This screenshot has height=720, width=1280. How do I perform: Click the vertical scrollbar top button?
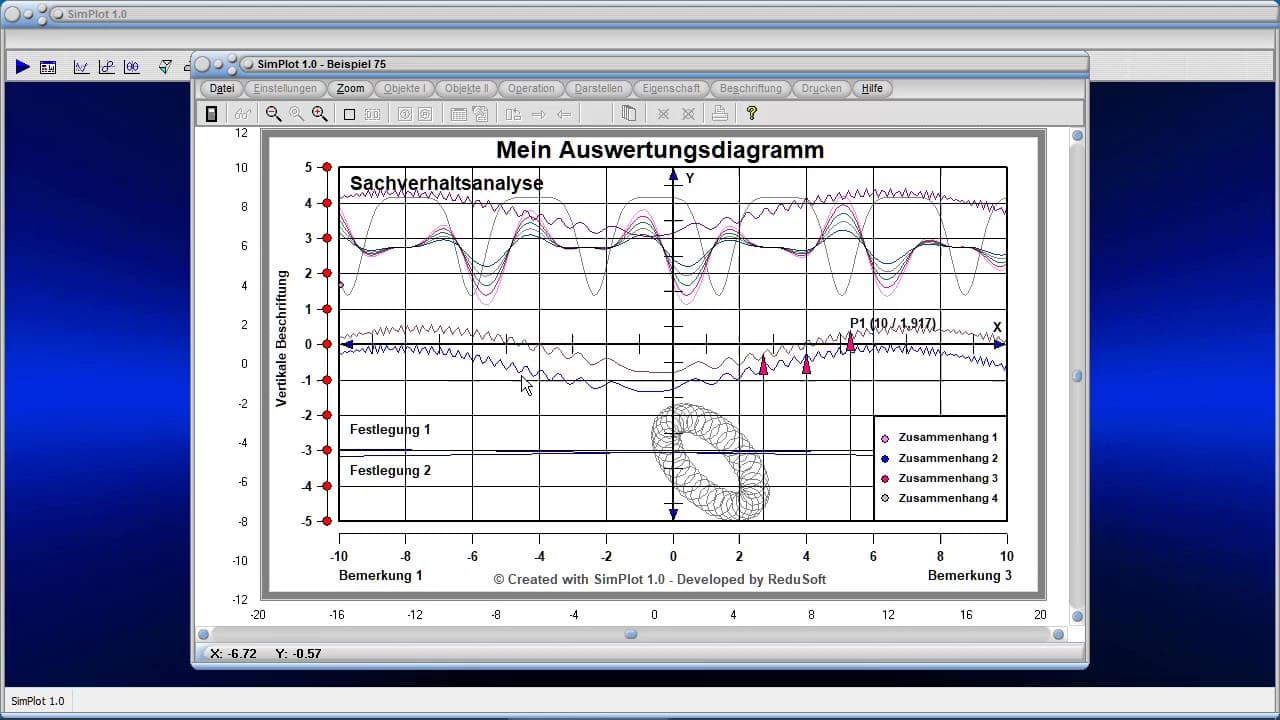pos(1077,136)
